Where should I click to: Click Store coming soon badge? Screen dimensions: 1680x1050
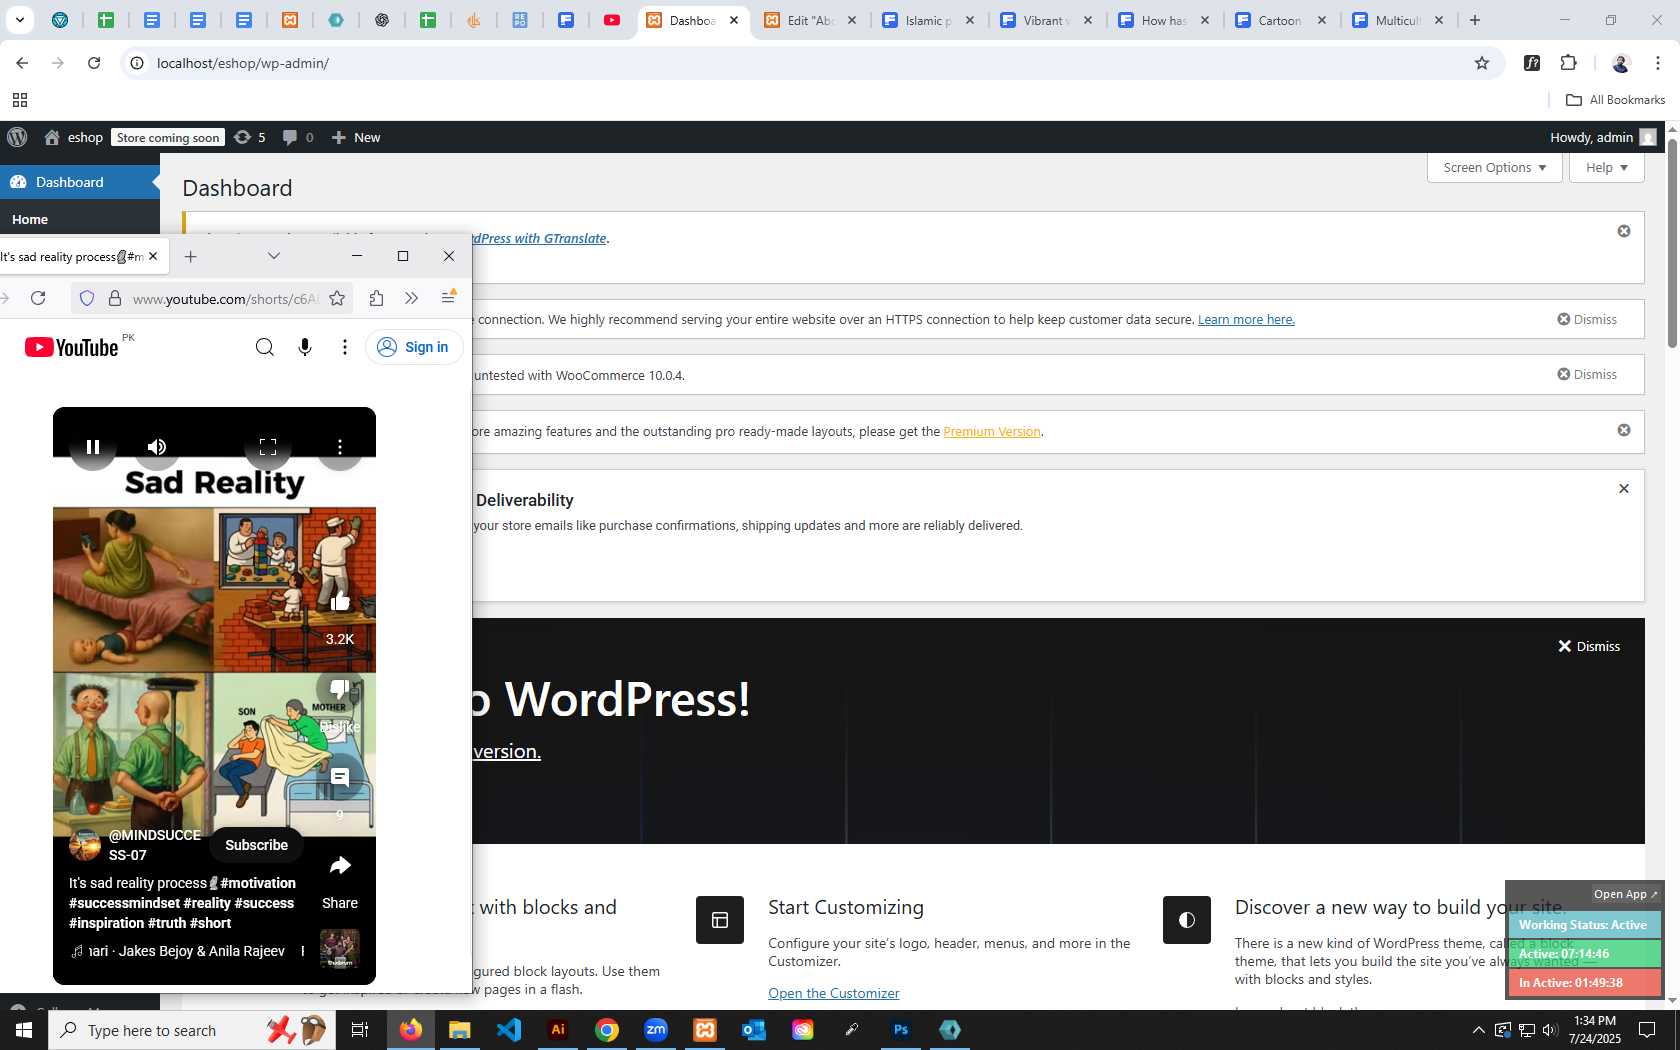[168, 138]
